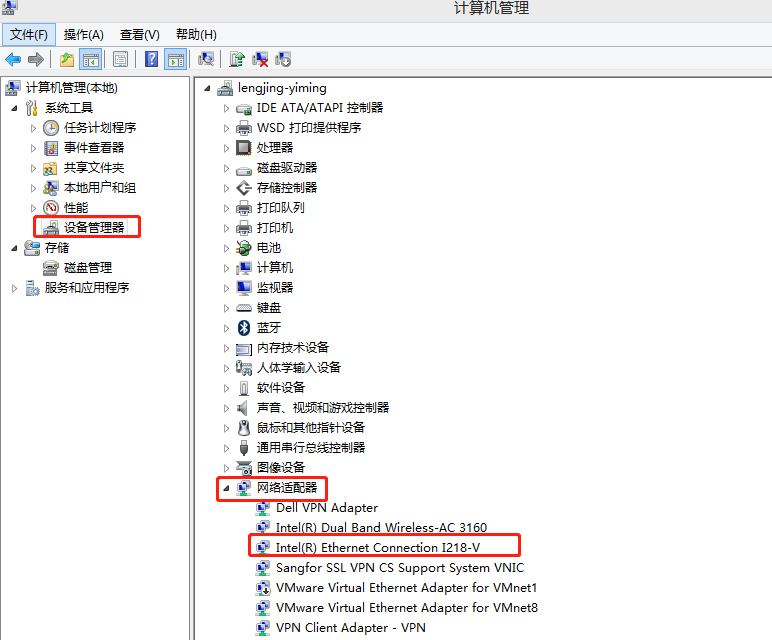Click the Up one level folder icon

pos(66,60)
